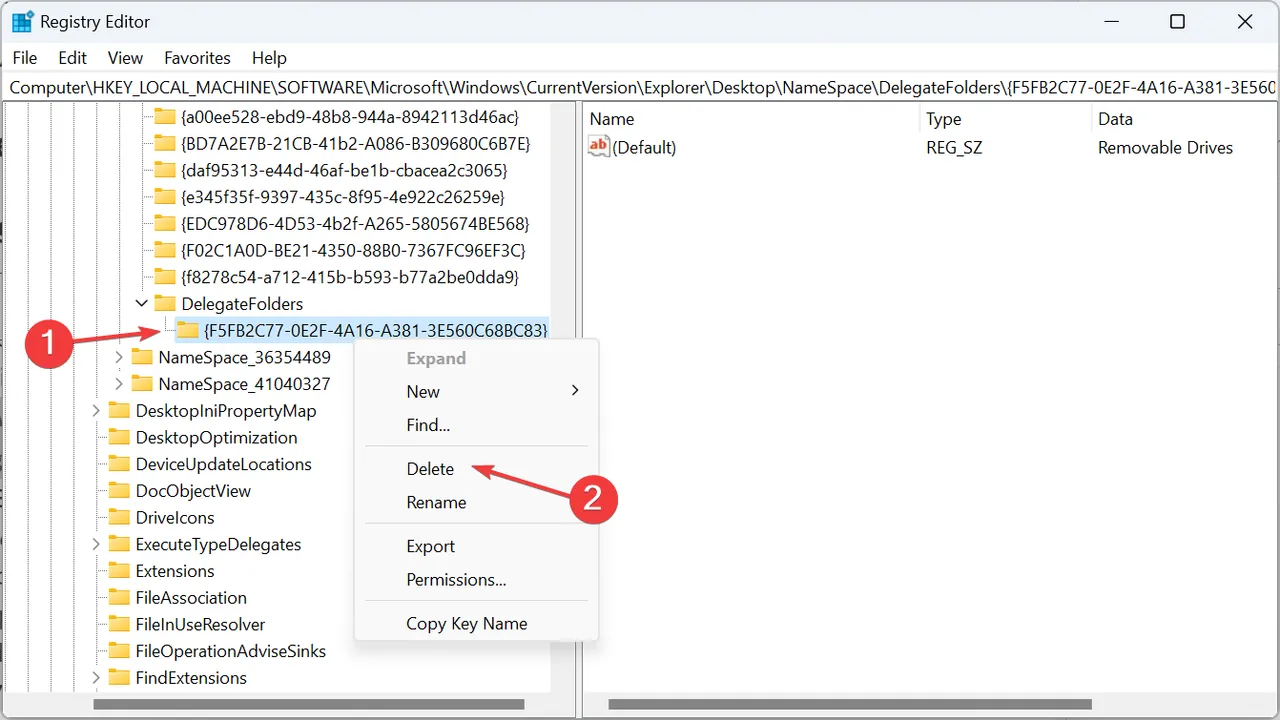The image size is (1280, 720).
Task: Expand the NameSpace_41040327 node
Action: tap(119, 384)
